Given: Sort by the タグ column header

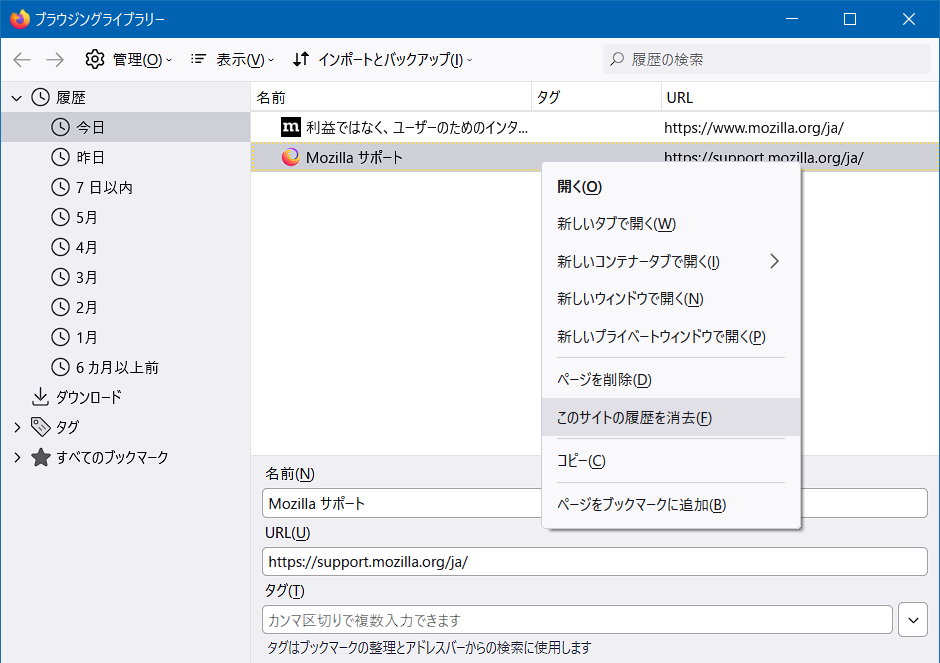Looking at the screenshot, I should (x=596, y=97).
